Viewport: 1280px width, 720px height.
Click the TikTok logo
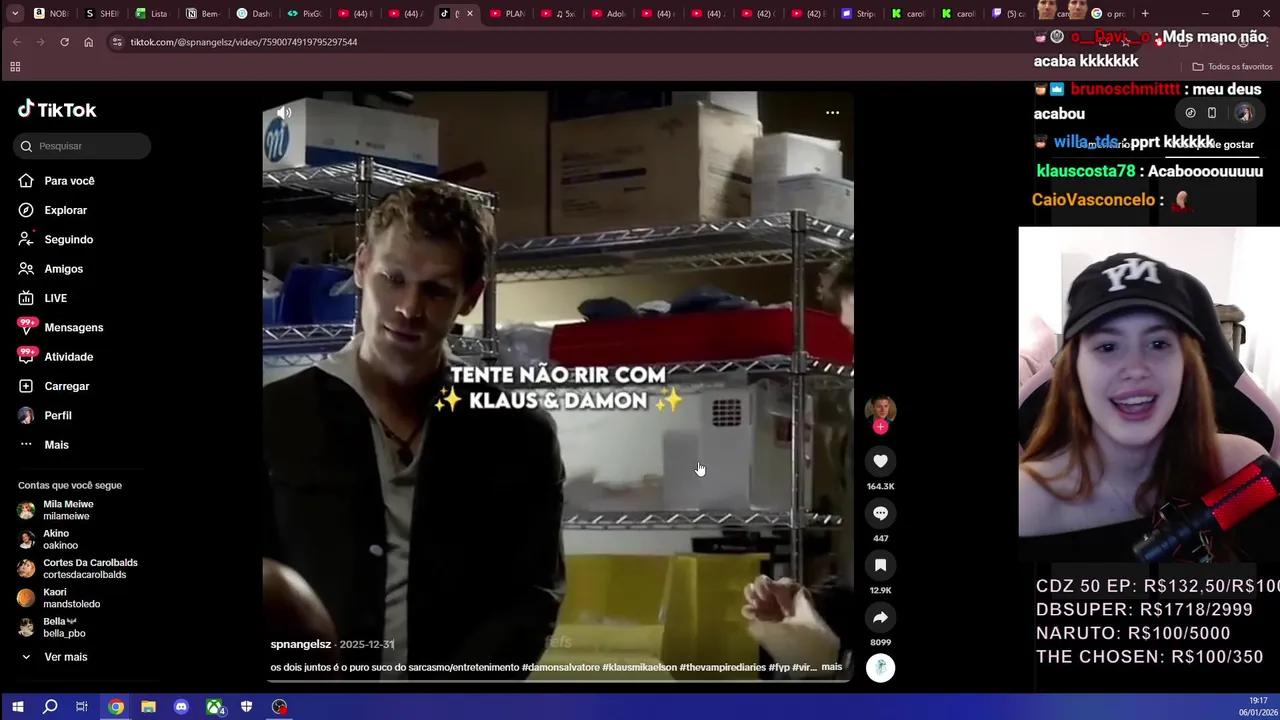57,109
